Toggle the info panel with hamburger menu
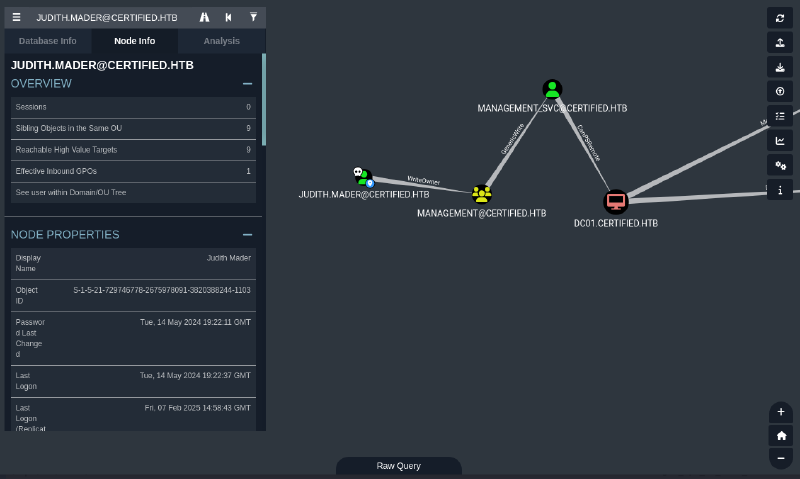 click(16, 18)
